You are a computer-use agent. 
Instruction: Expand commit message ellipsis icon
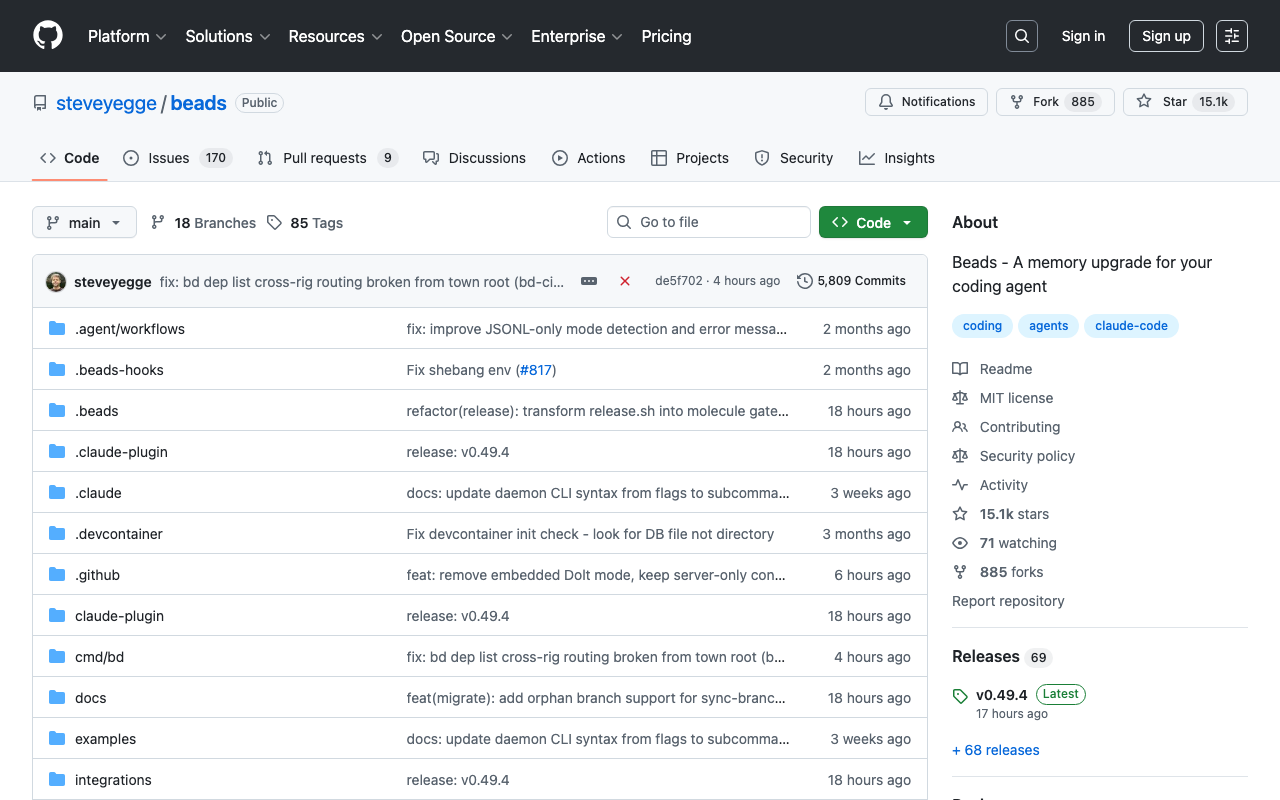(x=589, y=281)
